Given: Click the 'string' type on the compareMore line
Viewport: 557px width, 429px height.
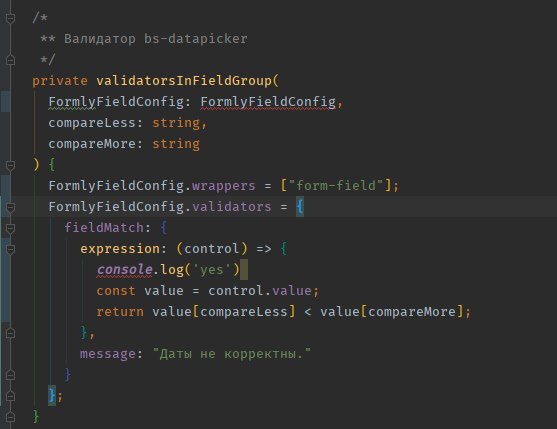Looking at the screenshot, I should coord(176,144).
